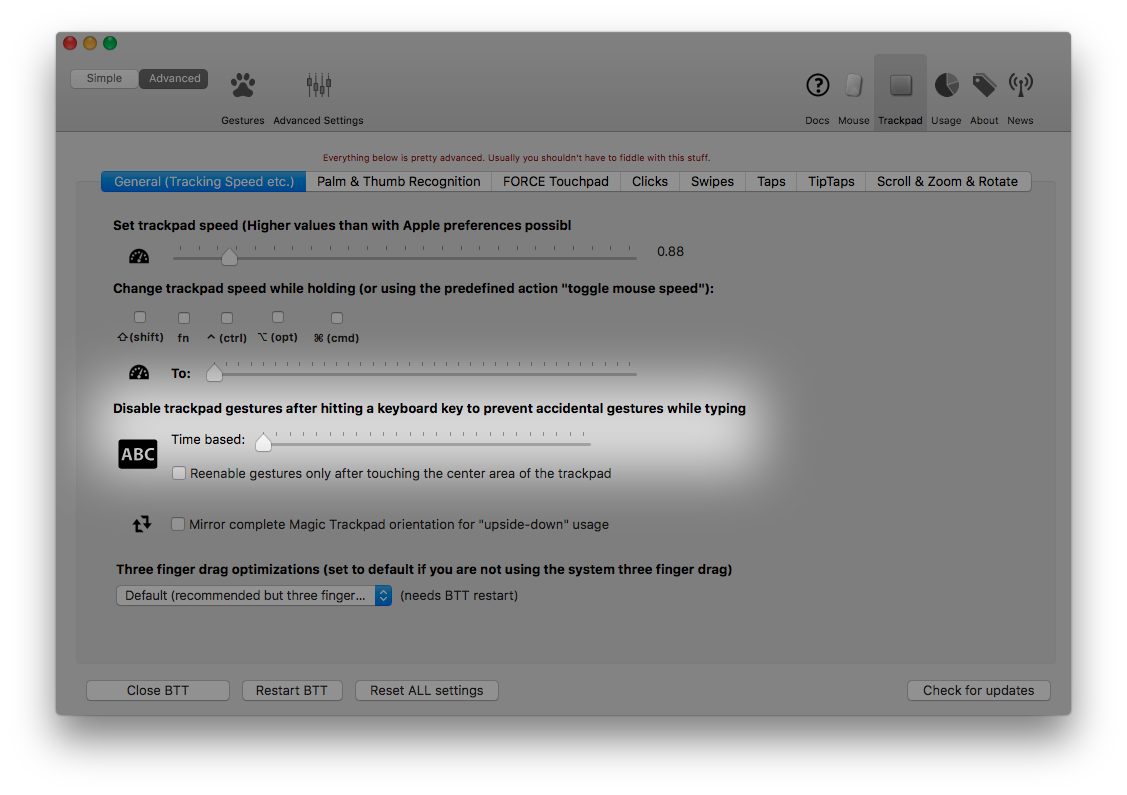
Task: Check Mirror complete Magic Trackpad orientation
Action: click(178, 524)
